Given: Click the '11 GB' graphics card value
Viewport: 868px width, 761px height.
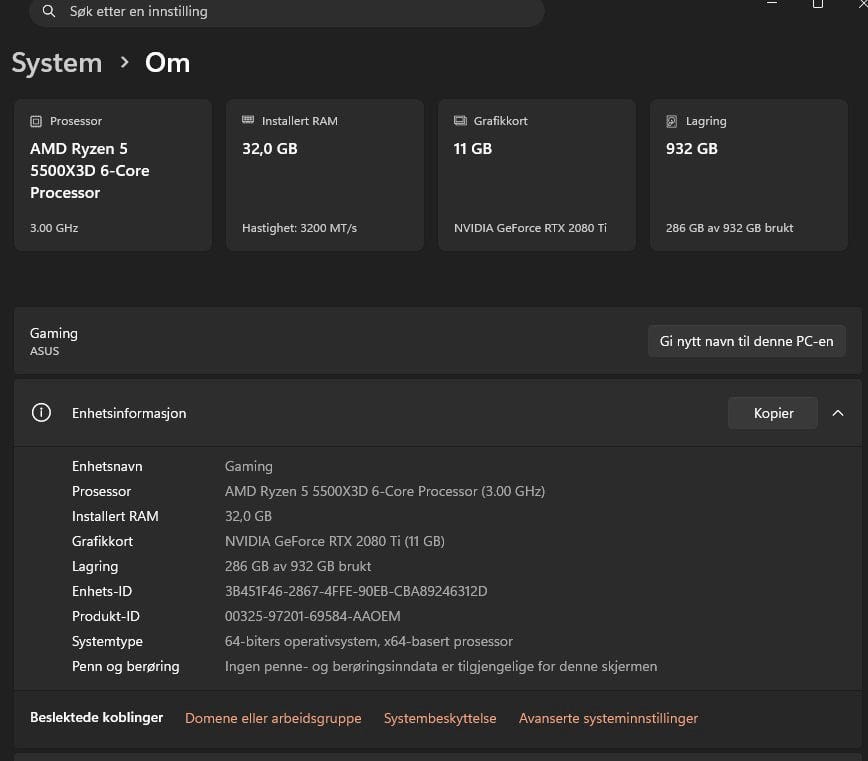Looking at the screenshot, I should [473, 149].
